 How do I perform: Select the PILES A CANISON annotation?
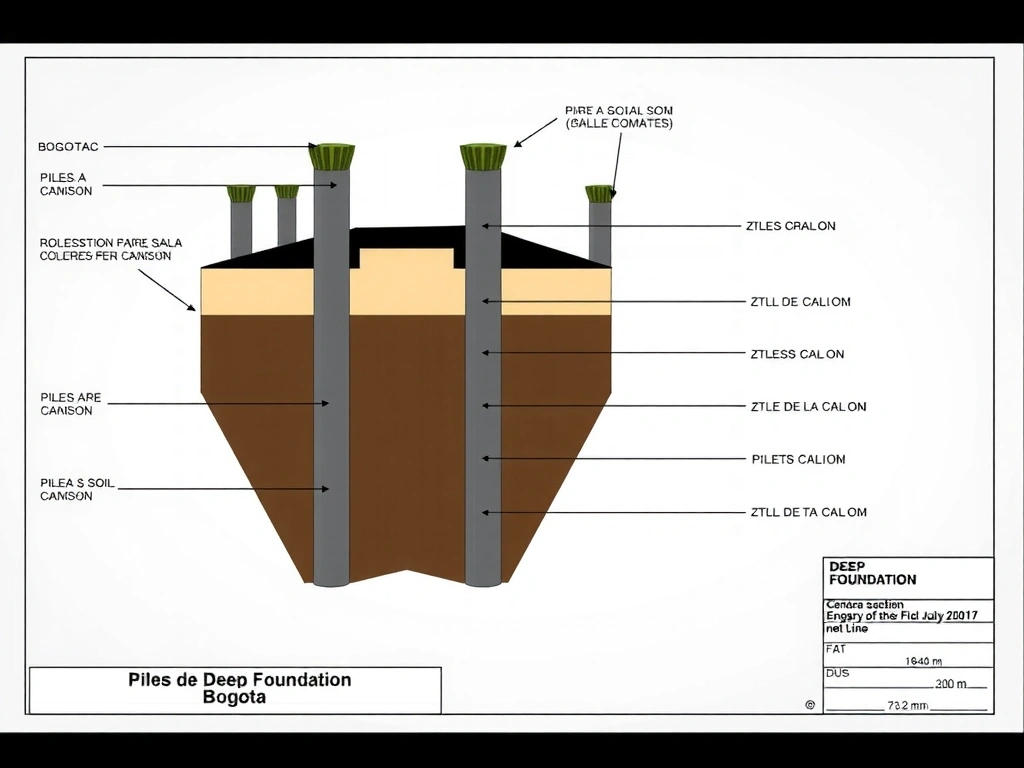(x=66, y=184)
